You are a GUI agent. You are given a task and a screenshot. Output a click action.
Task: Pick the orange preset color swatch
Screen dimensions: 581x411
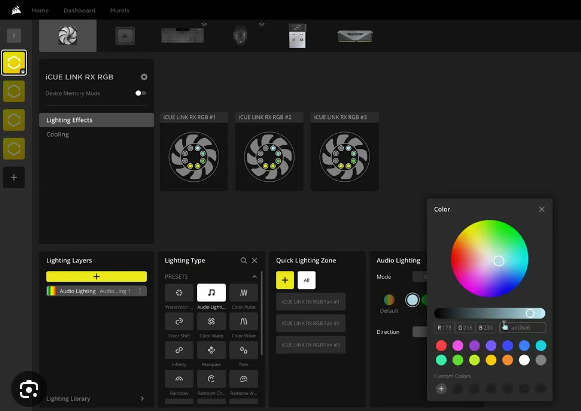[x=507, y=360]
